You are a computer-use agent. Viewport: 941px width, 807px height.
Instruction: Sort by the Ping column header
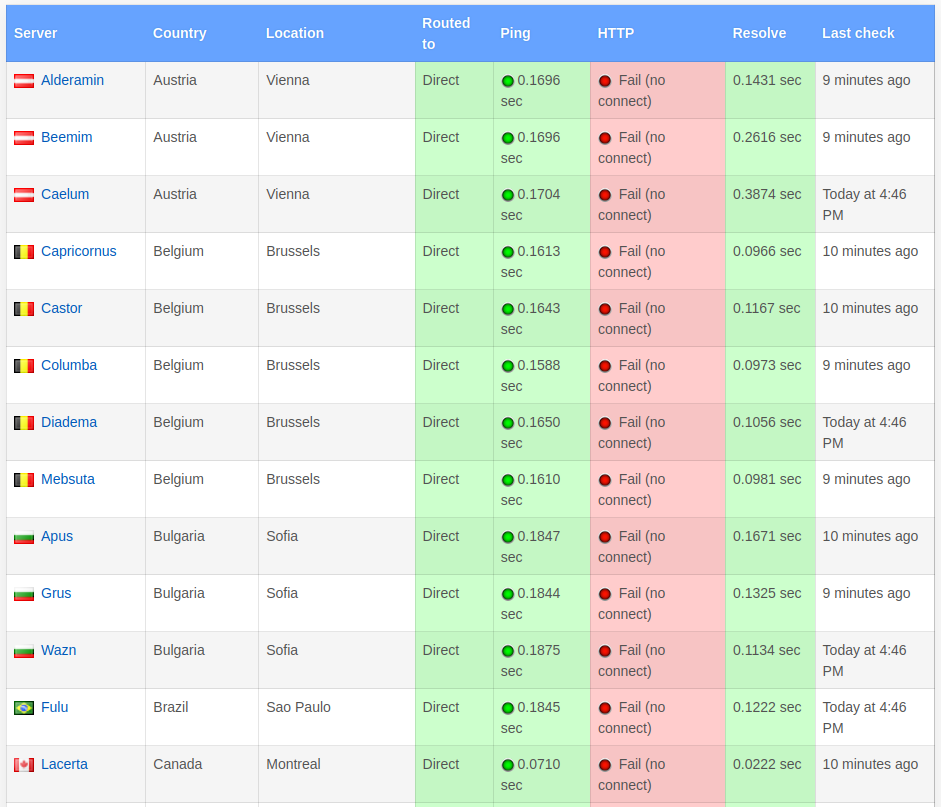tap(515, 34)
